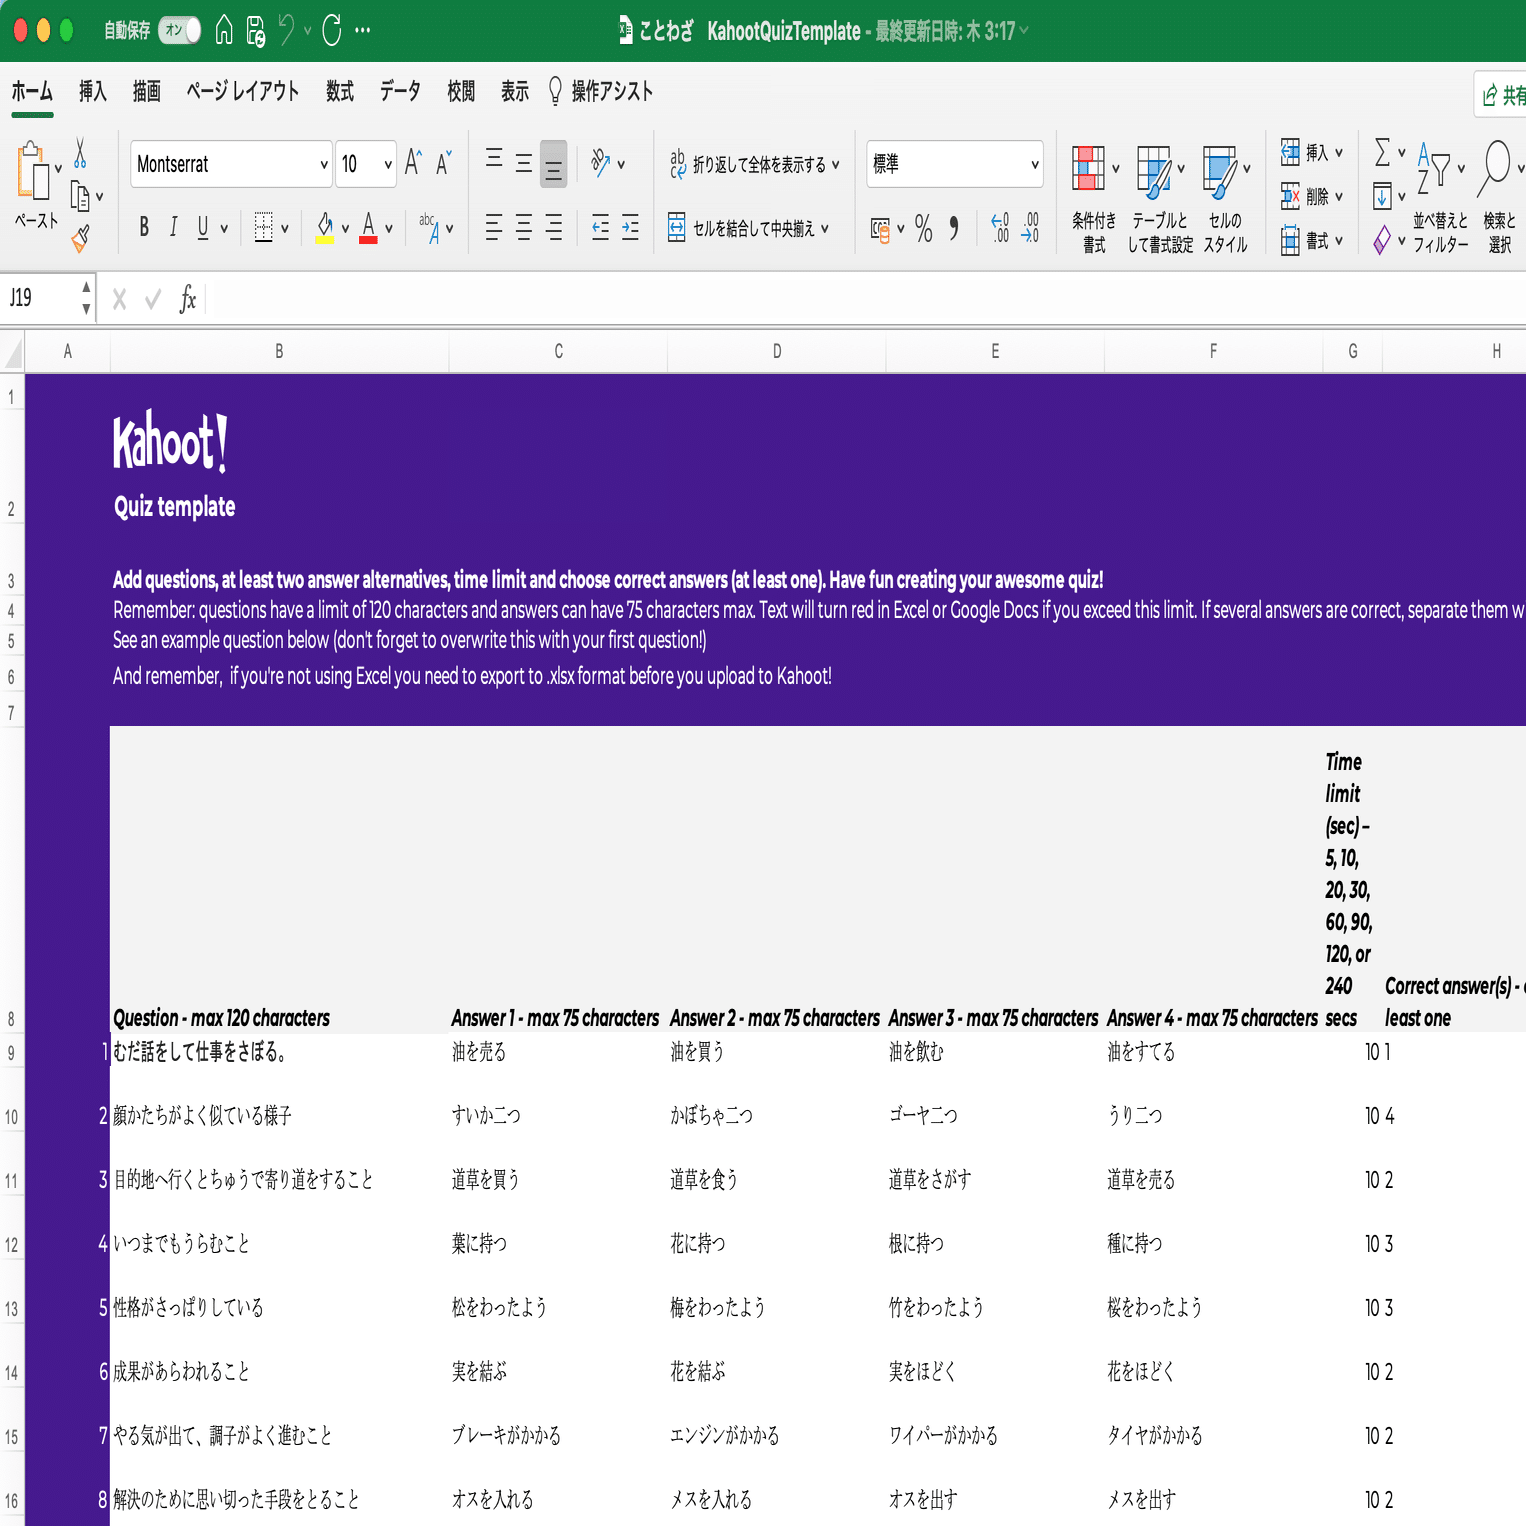1526x1526 pixels.
Task: Open テーブルとして書式設定 format as table
Action: (1160, 199)
